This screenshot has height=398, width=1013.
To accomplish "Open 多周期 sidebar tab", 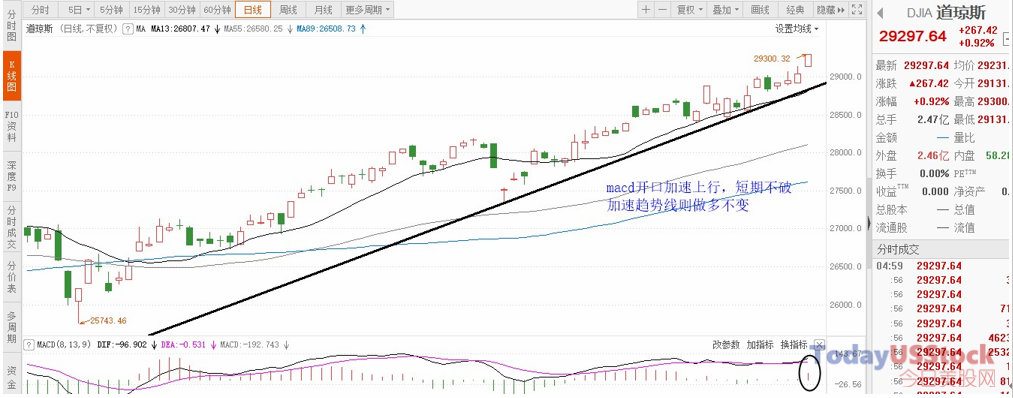I will [11, 328].
